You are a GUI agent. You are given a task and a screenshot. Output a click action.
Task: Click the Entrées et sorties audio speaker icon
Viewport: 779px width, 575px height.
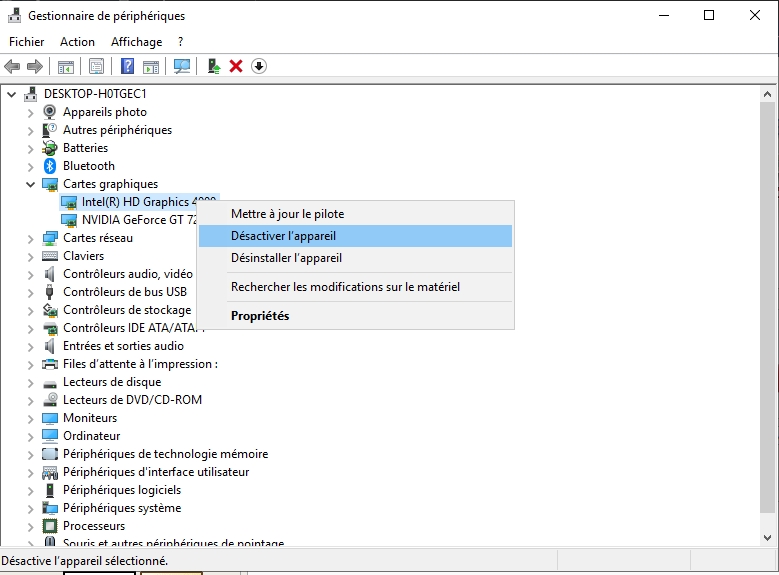(x=50, y=346)
